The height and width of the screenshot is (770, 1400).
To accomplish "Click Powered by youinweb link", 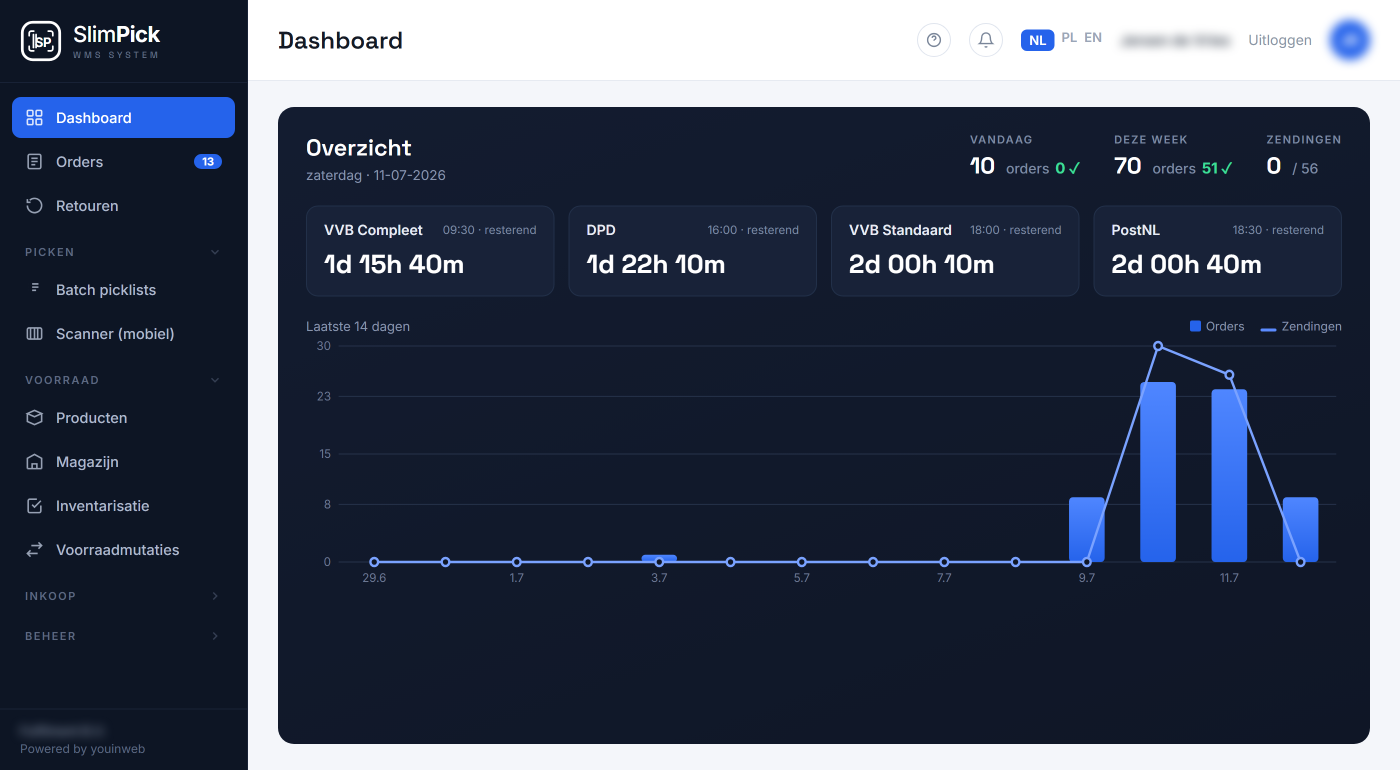I will [82, 749].
